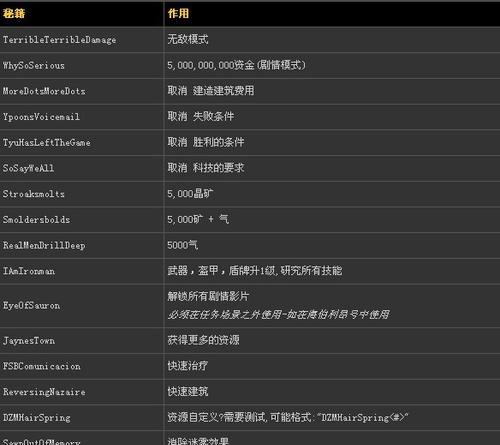Click the 快速治疗 description cell
This screenshot has height=445, width=500.
point(188,366)
